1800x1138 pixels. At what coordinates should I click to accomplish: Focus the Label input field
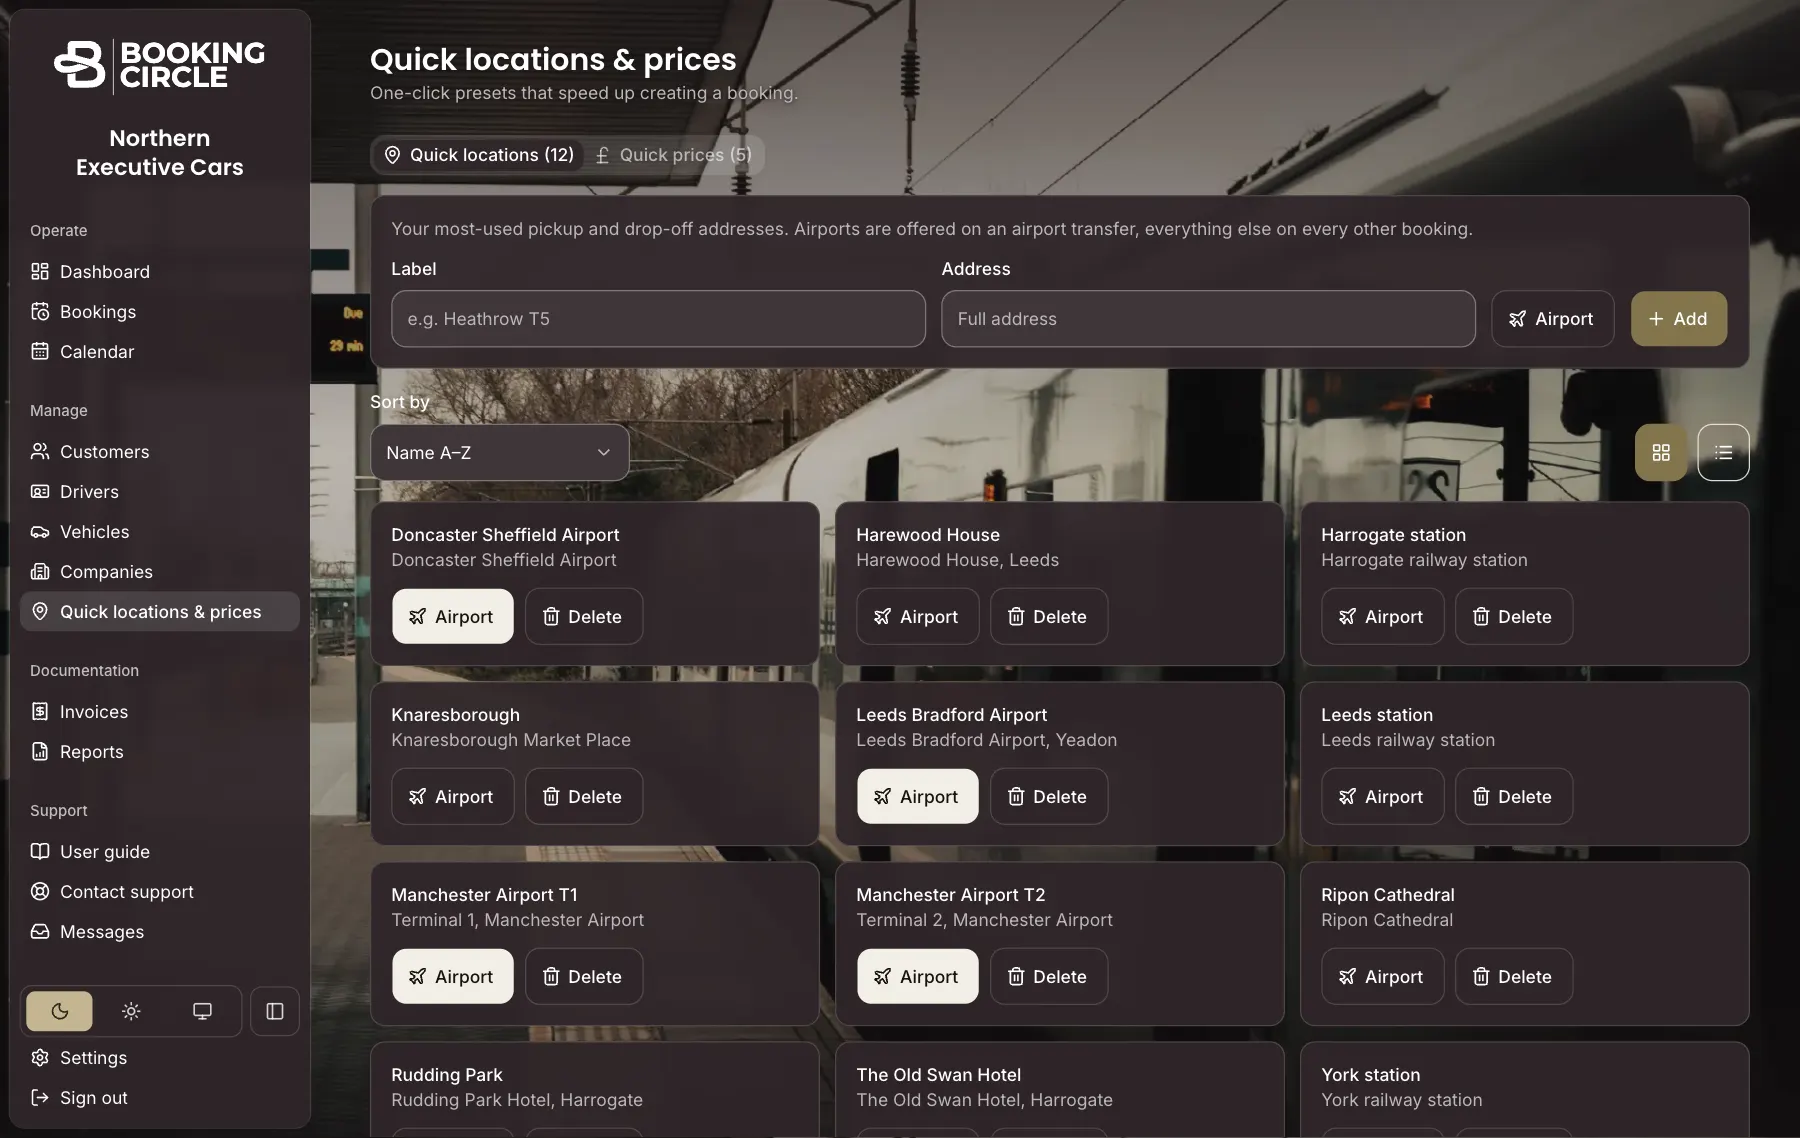coord(658,319)
